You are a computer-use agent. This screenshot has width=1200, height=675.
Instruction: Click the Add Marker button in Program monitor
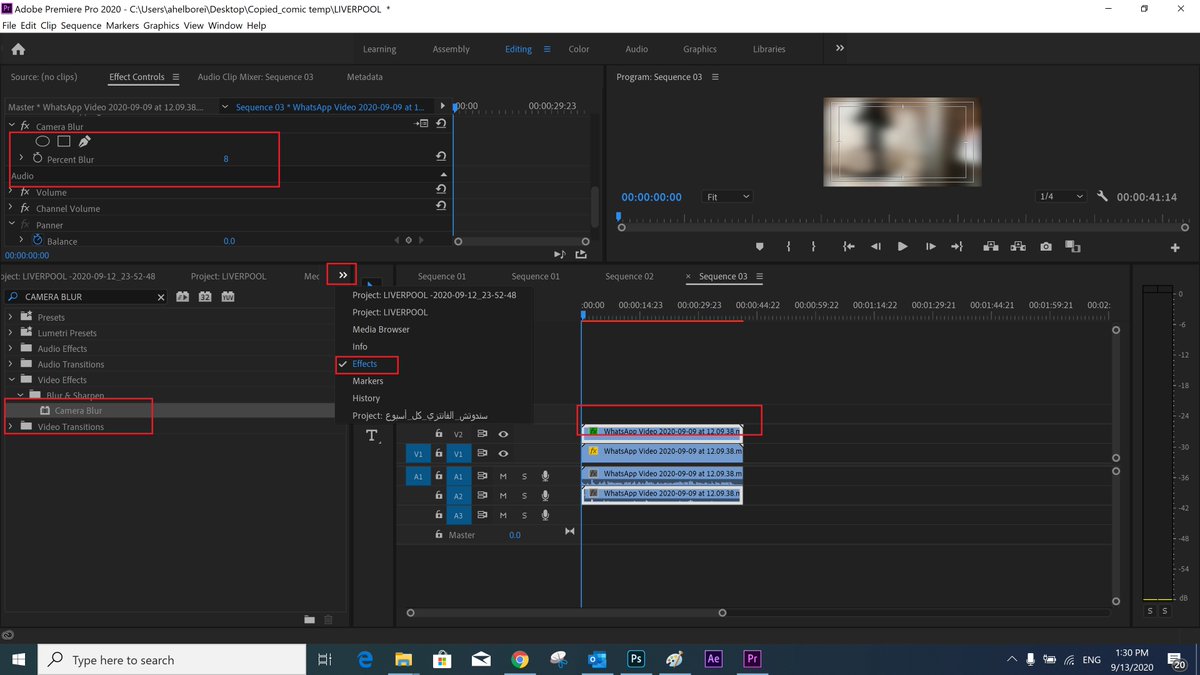click(759, 246)
